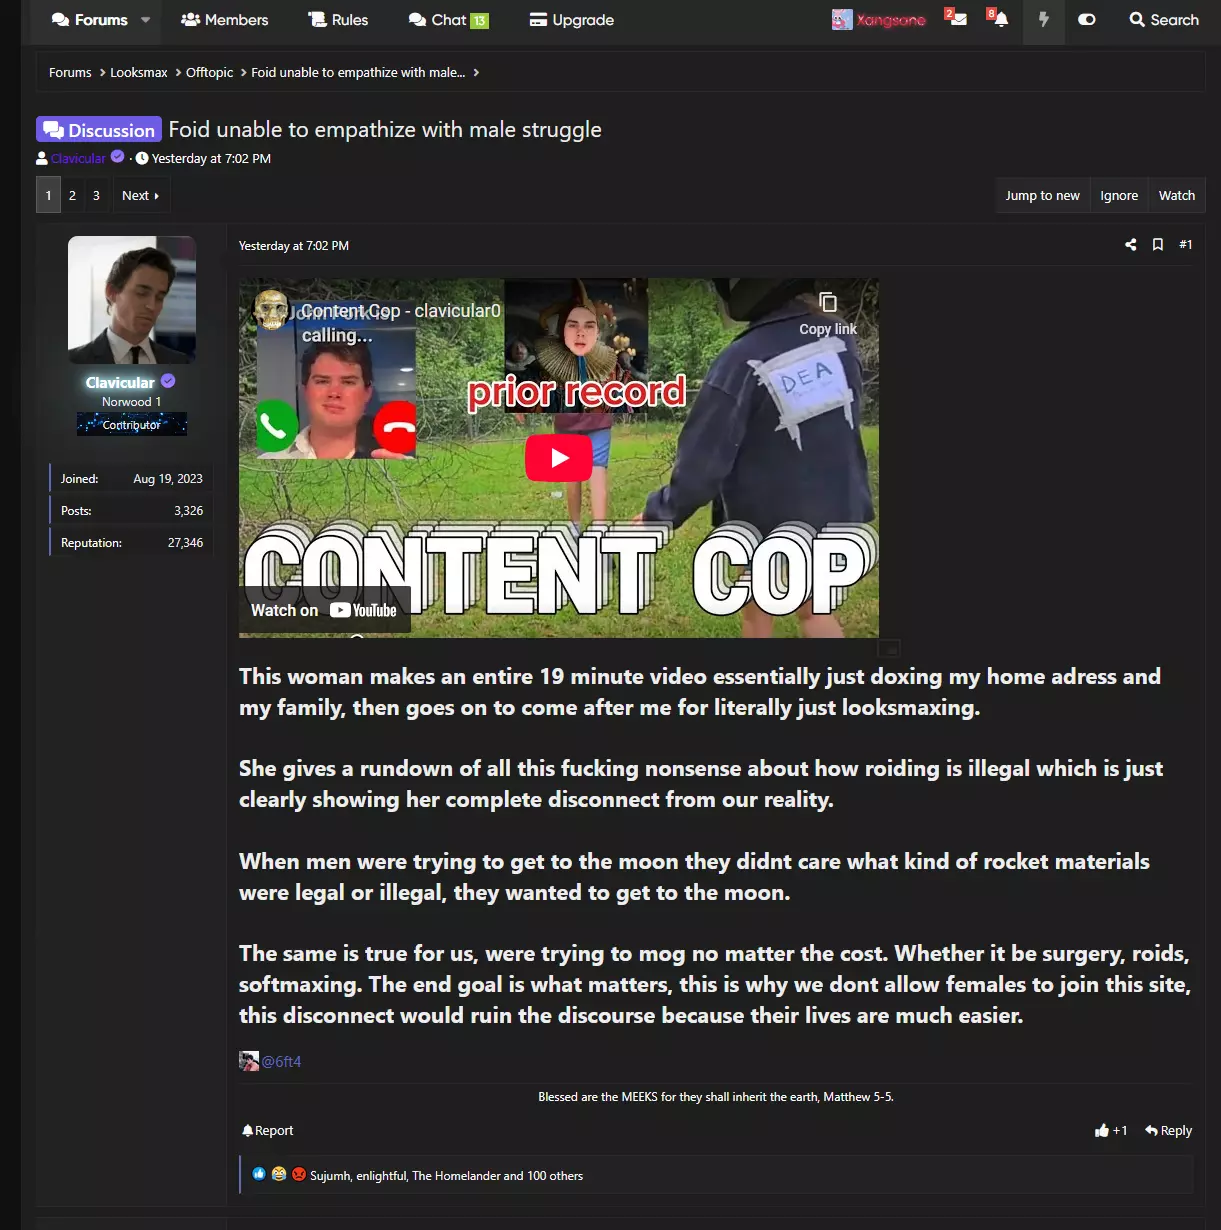Go to the Offtopic breadcrumb
This screenshot has width=1221, height=1230.
209,73
